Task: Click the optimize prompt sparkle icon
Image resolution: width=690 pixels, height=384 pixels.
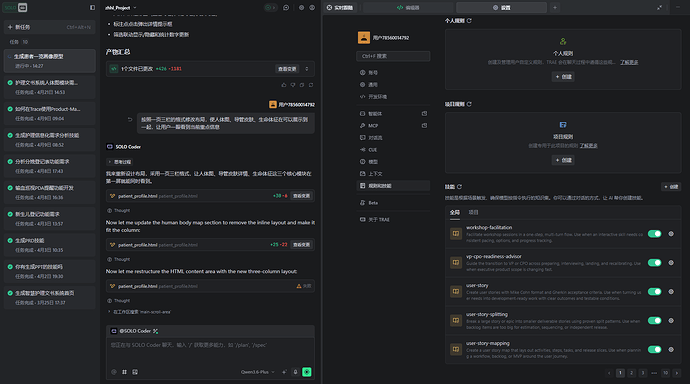Action: [x=284, y=372]
